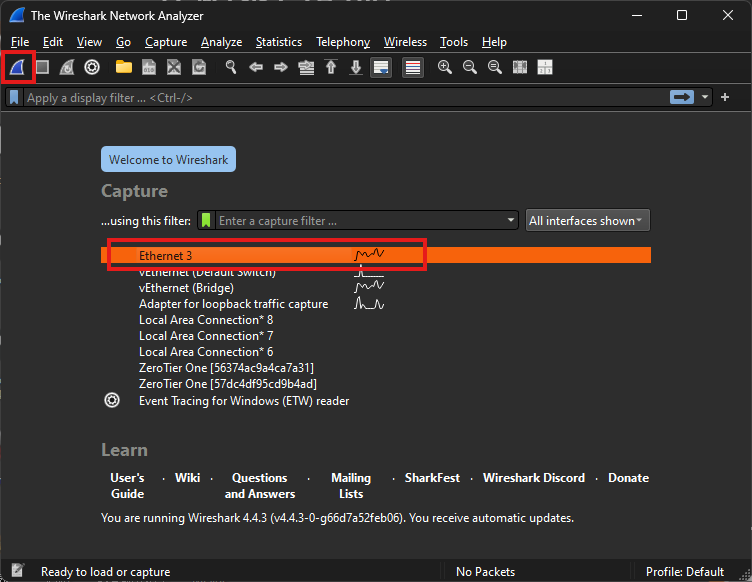Open the Questions and Answers link
Image resolution: width=752 pixels, height=582 pixels.
259,486
